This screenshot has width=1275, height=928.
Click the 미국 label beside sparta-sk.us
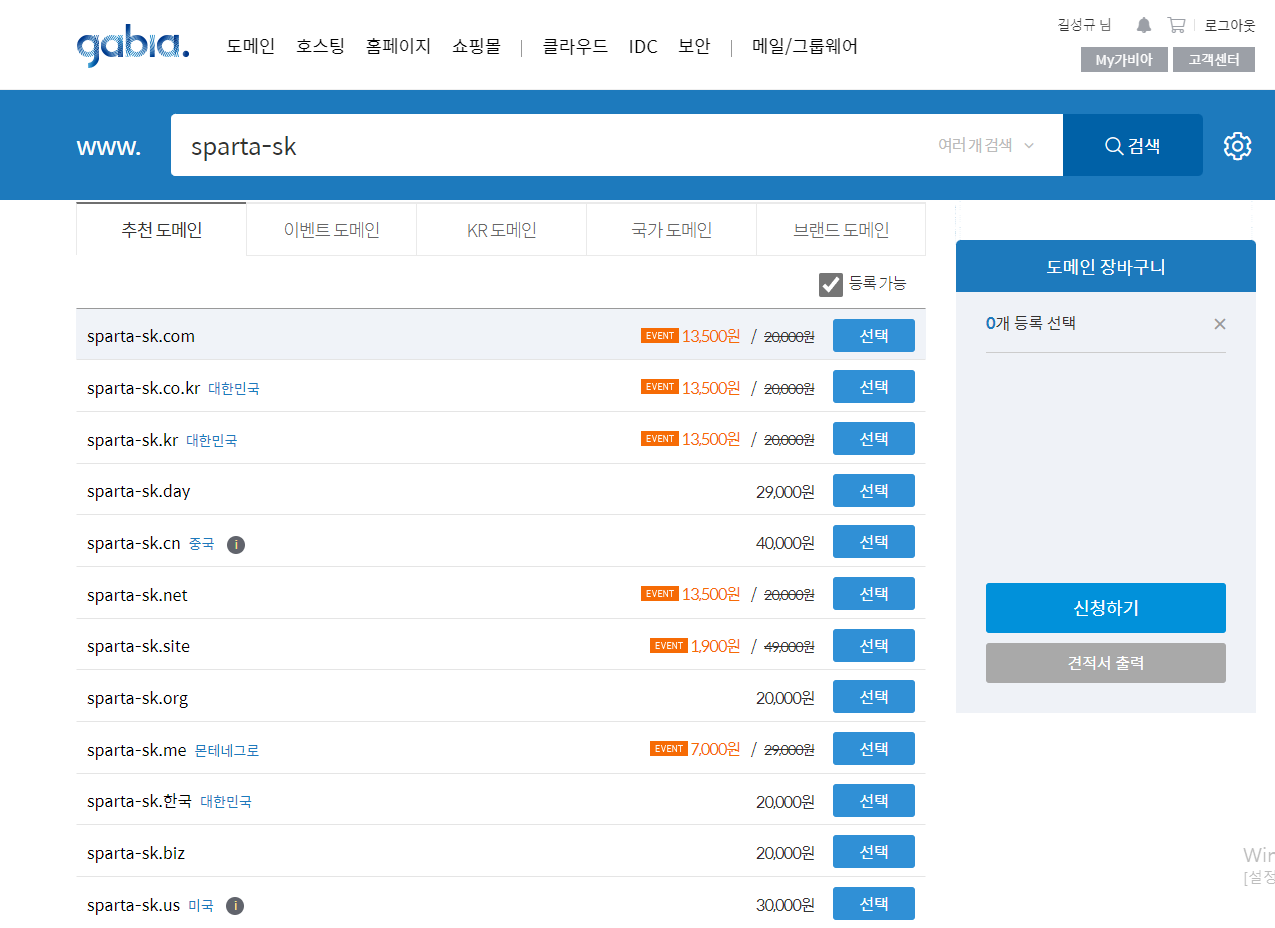click(x=201, y=906)
